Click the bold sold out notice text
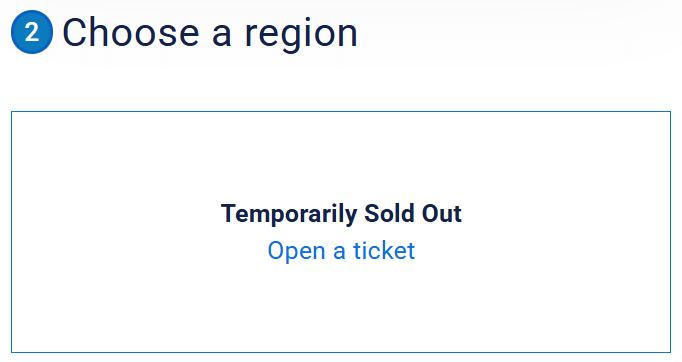 pyautogui.click(x=341, y=214)
